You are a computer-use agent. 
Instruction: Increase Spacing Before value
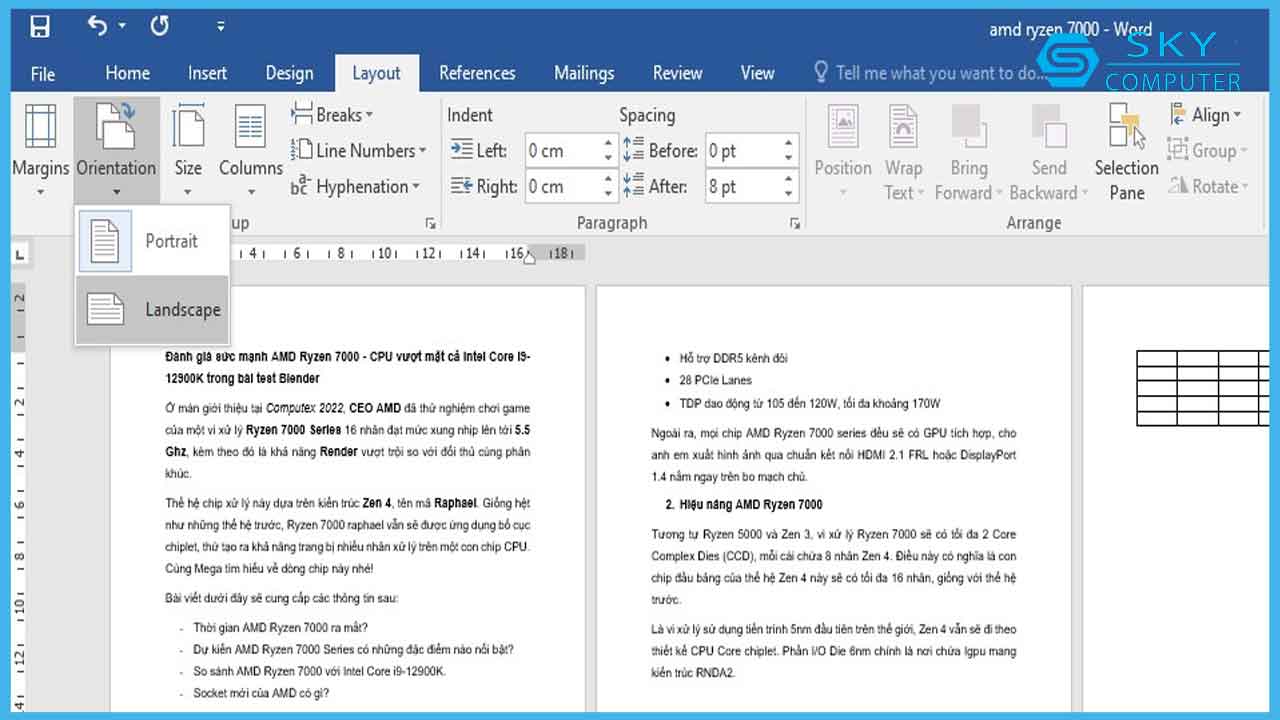tap(789, 143)
